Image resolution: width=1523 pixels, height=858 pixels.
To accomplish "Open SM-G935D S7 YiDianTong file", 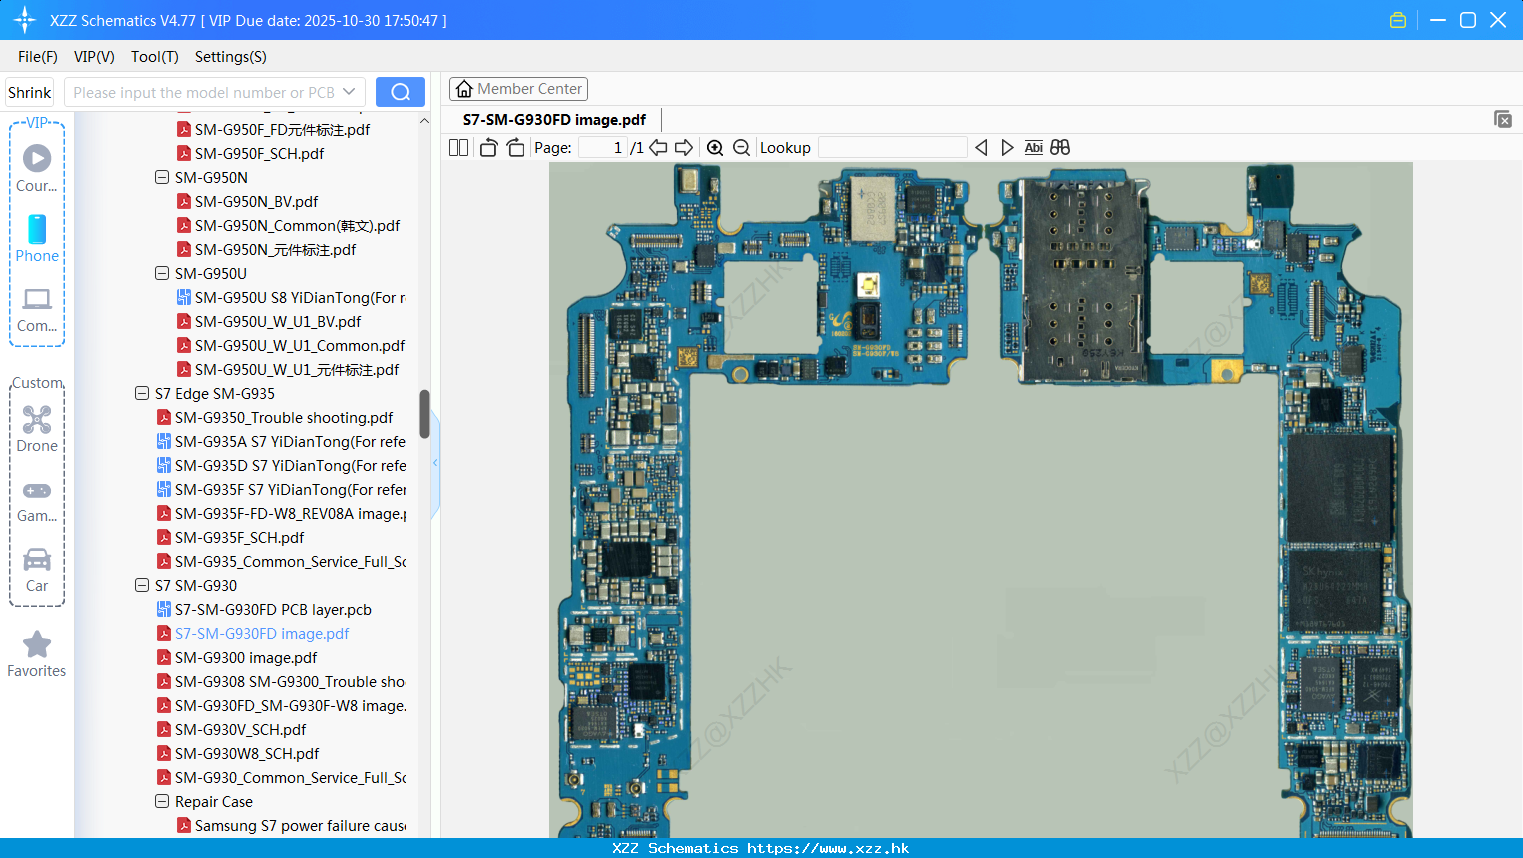I will click(290, 465).
